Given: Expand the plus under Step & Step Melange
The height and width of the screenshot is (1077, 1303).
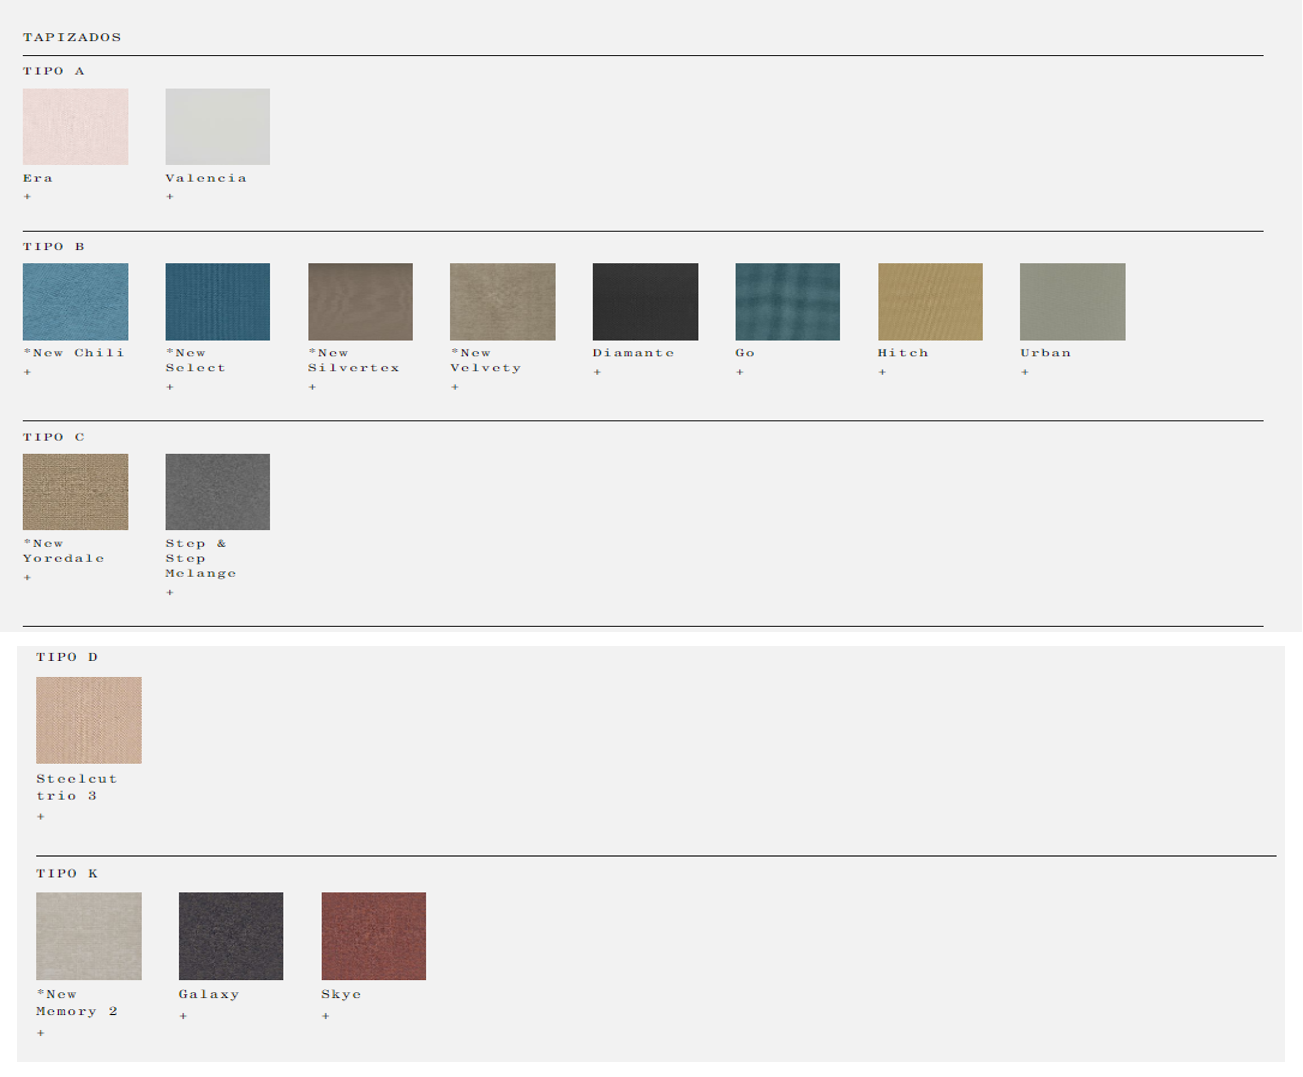Looking at the screenshot, I should point(170,592).
